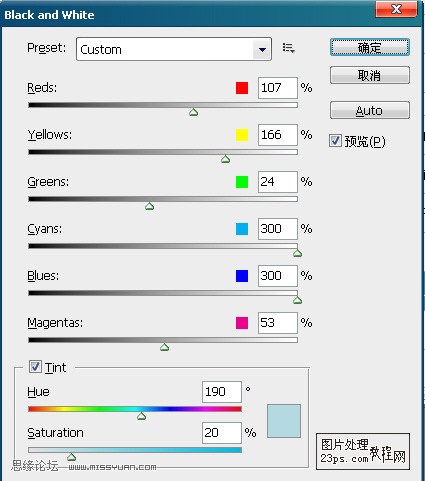The width and height of the screenshot is (425, 481).
Task: Open the Preset Custom dropdown
Action: pyautogui.click(x=174, y=49)
